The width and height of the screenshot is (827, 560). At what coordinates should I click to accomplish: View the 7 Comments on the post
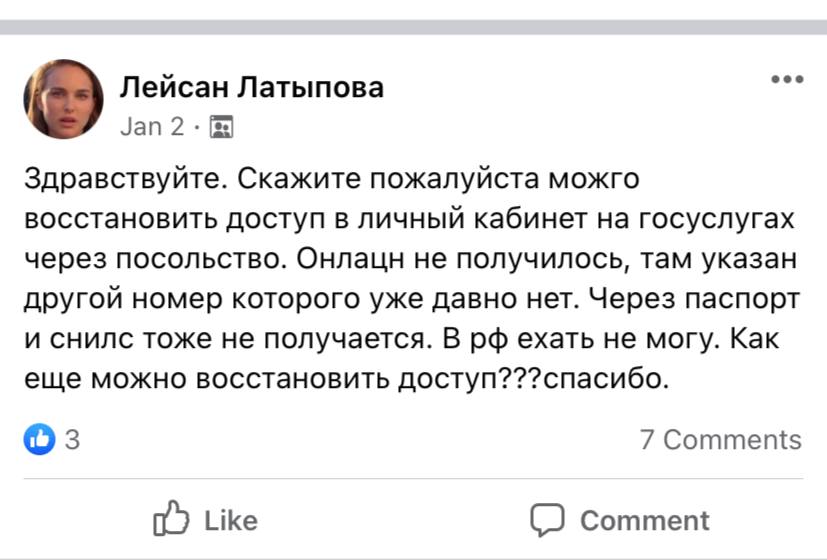[720, 439]
